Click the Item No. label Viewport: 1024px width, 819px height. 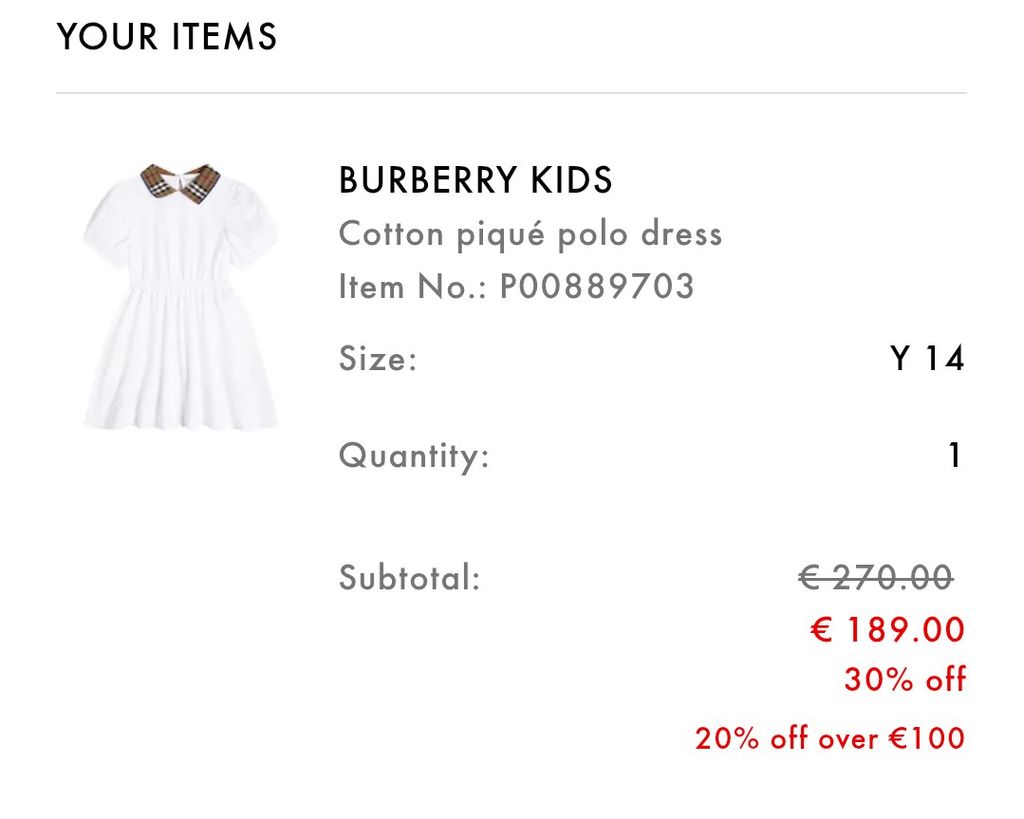point(414,287)
